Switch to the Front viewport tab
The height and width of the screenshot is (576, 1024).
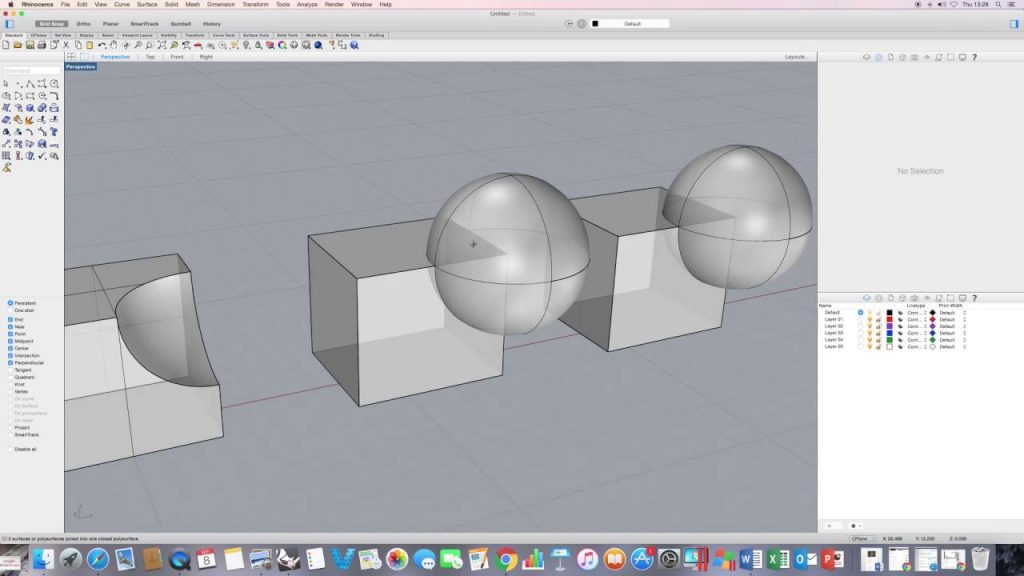177,57
